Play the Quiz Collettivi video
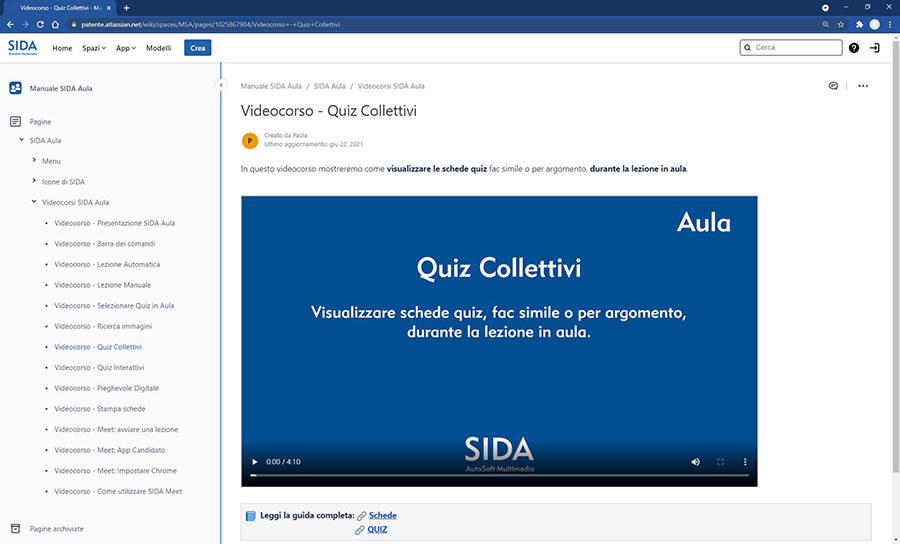This screenshot has width=900, height=544. (x=254, y=462)
